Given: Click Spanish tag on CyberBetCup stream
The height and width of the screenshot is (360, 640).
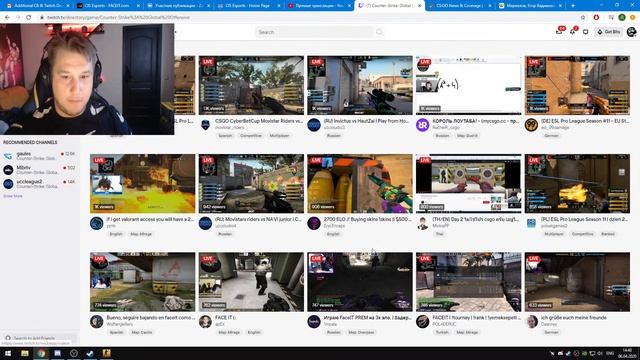Looking at the screenshot, I should tap(225, 136).
